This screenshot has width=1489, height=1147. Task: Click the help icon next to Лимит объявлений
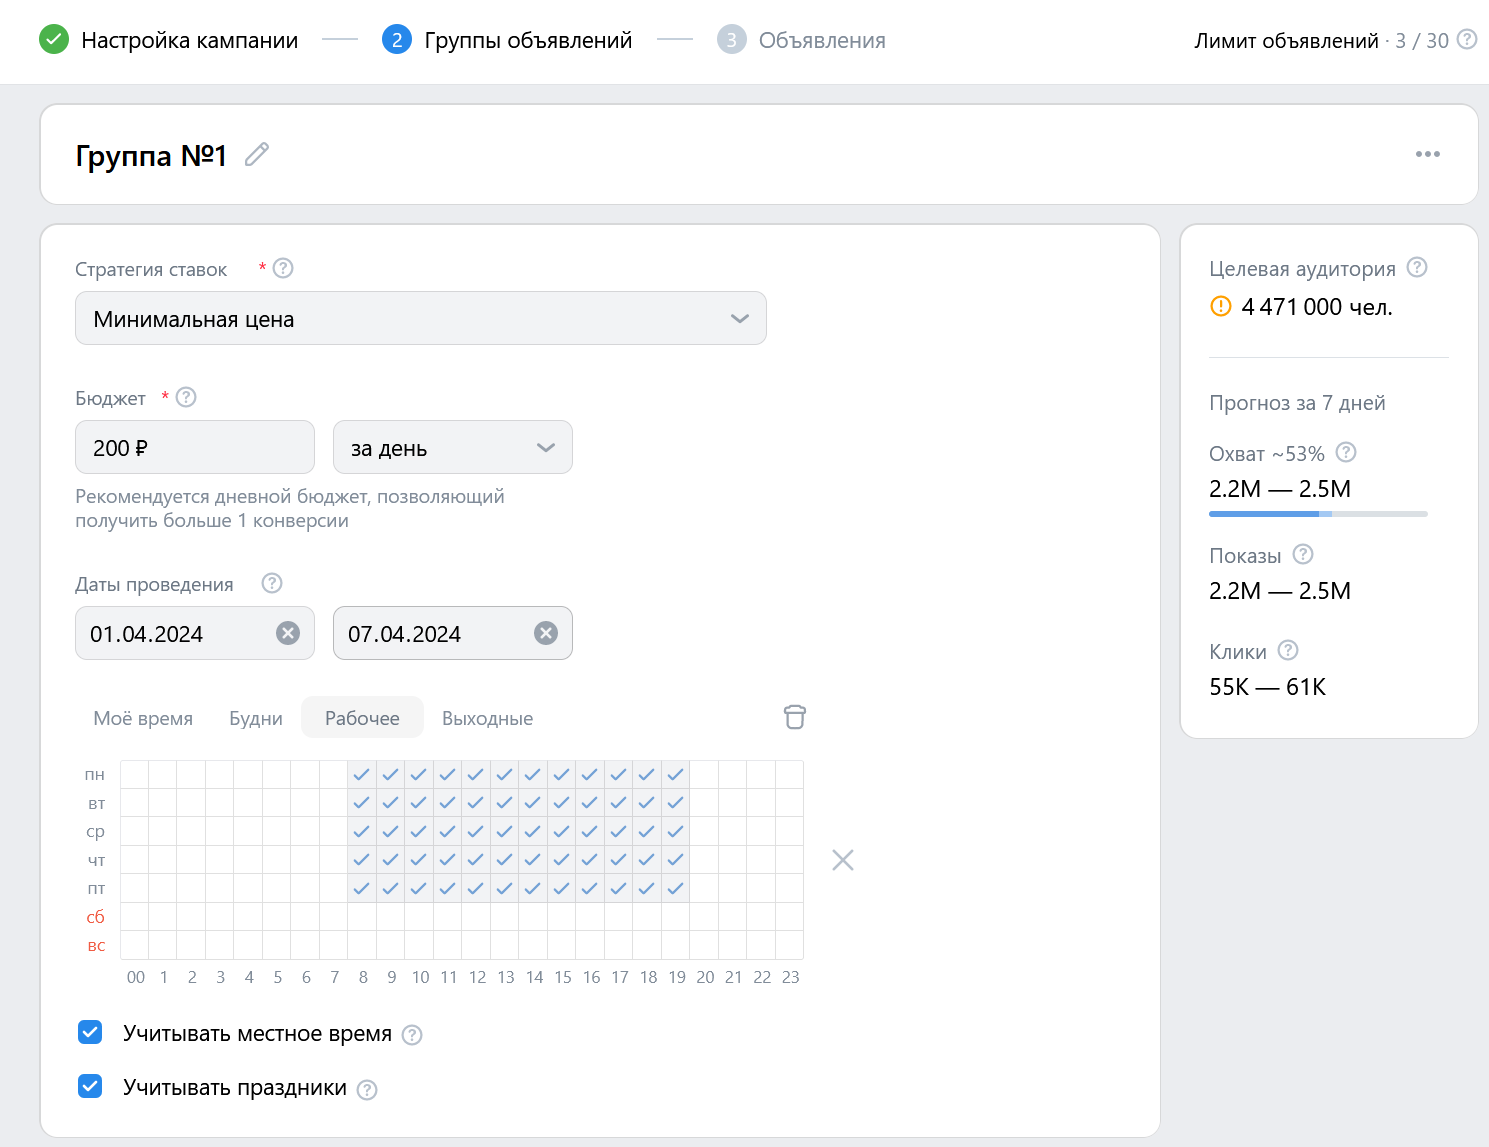(x=1467, y=39)
